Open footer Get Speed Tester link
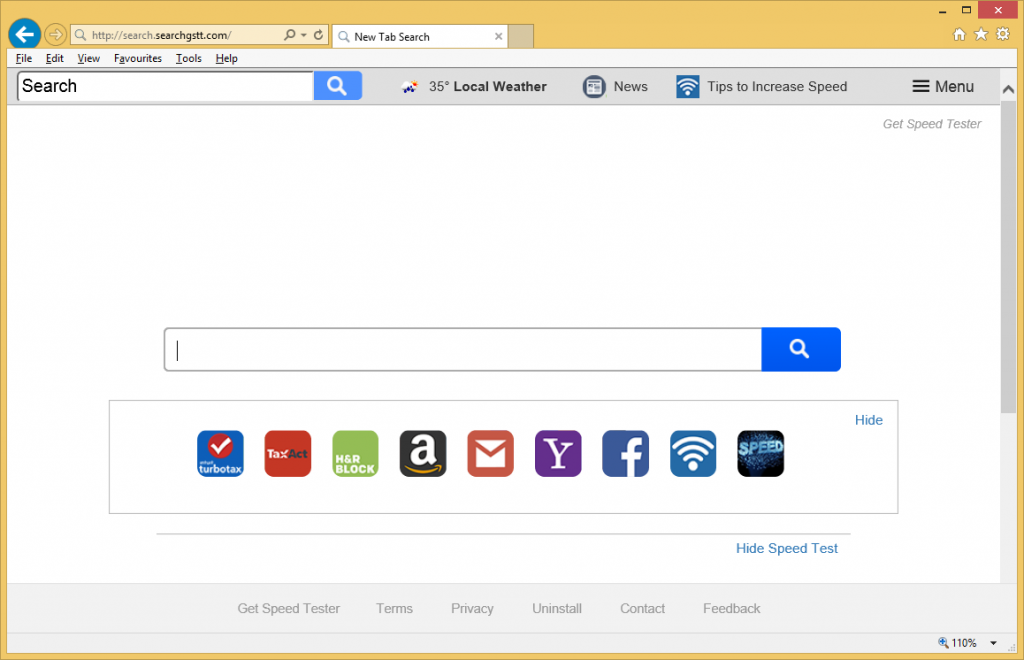This screenshot has width=1024, height=660. 289,608
